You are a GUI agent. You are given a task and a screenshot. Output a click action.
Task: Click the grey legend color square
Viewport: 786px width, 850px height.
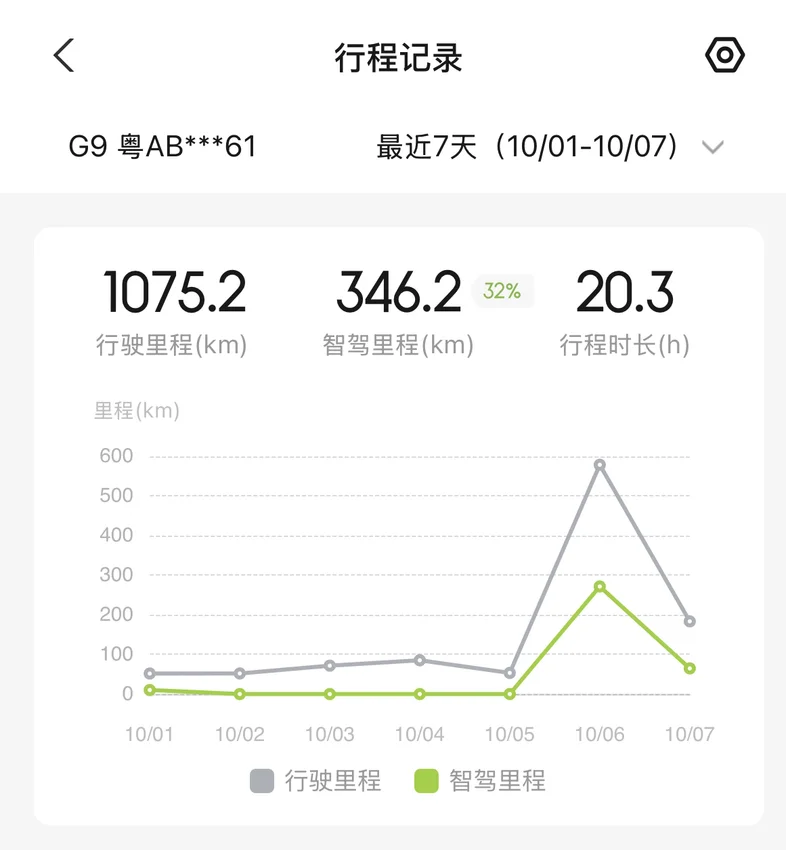coord(262,781)
